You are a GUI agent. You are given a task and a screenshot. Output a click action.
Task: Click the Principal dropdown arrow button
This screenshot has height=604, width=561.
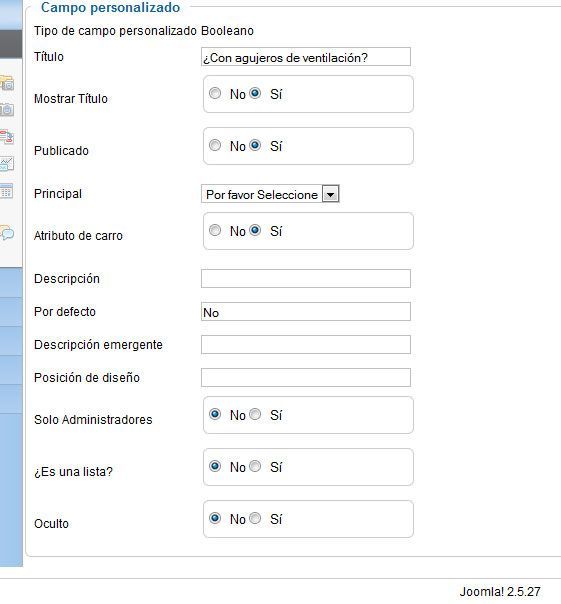point(330,194)
